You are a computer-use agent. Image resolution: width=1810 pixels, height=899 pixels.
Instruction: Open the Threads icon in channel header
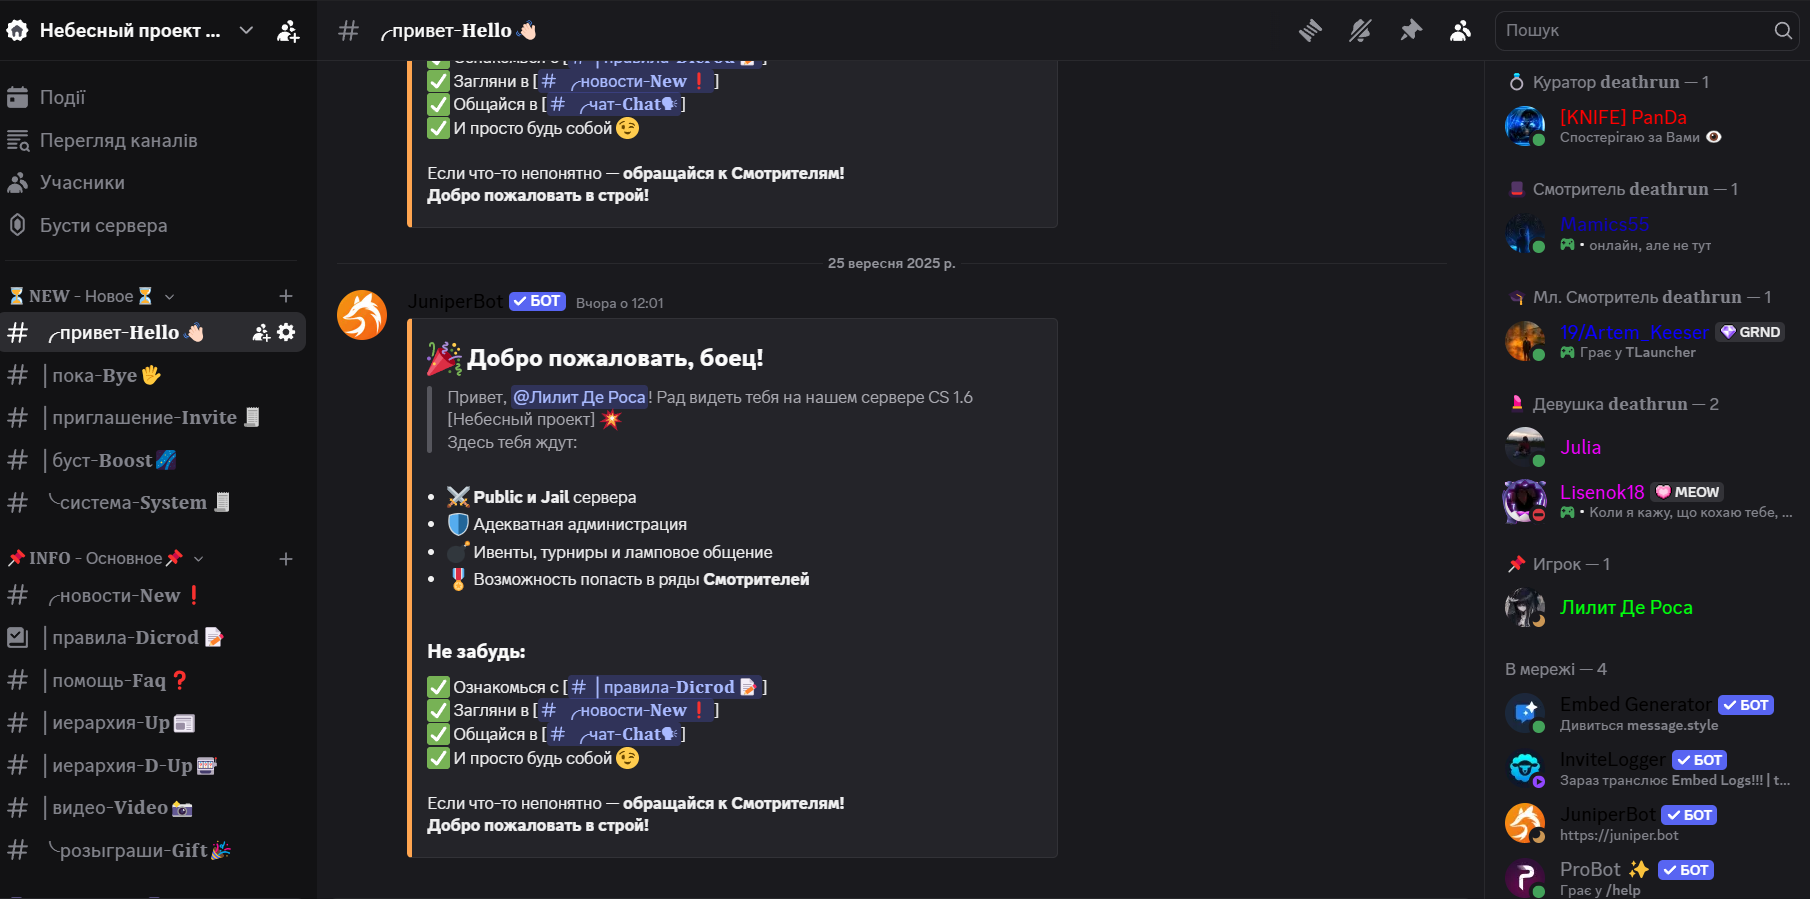click(1310, 31)
